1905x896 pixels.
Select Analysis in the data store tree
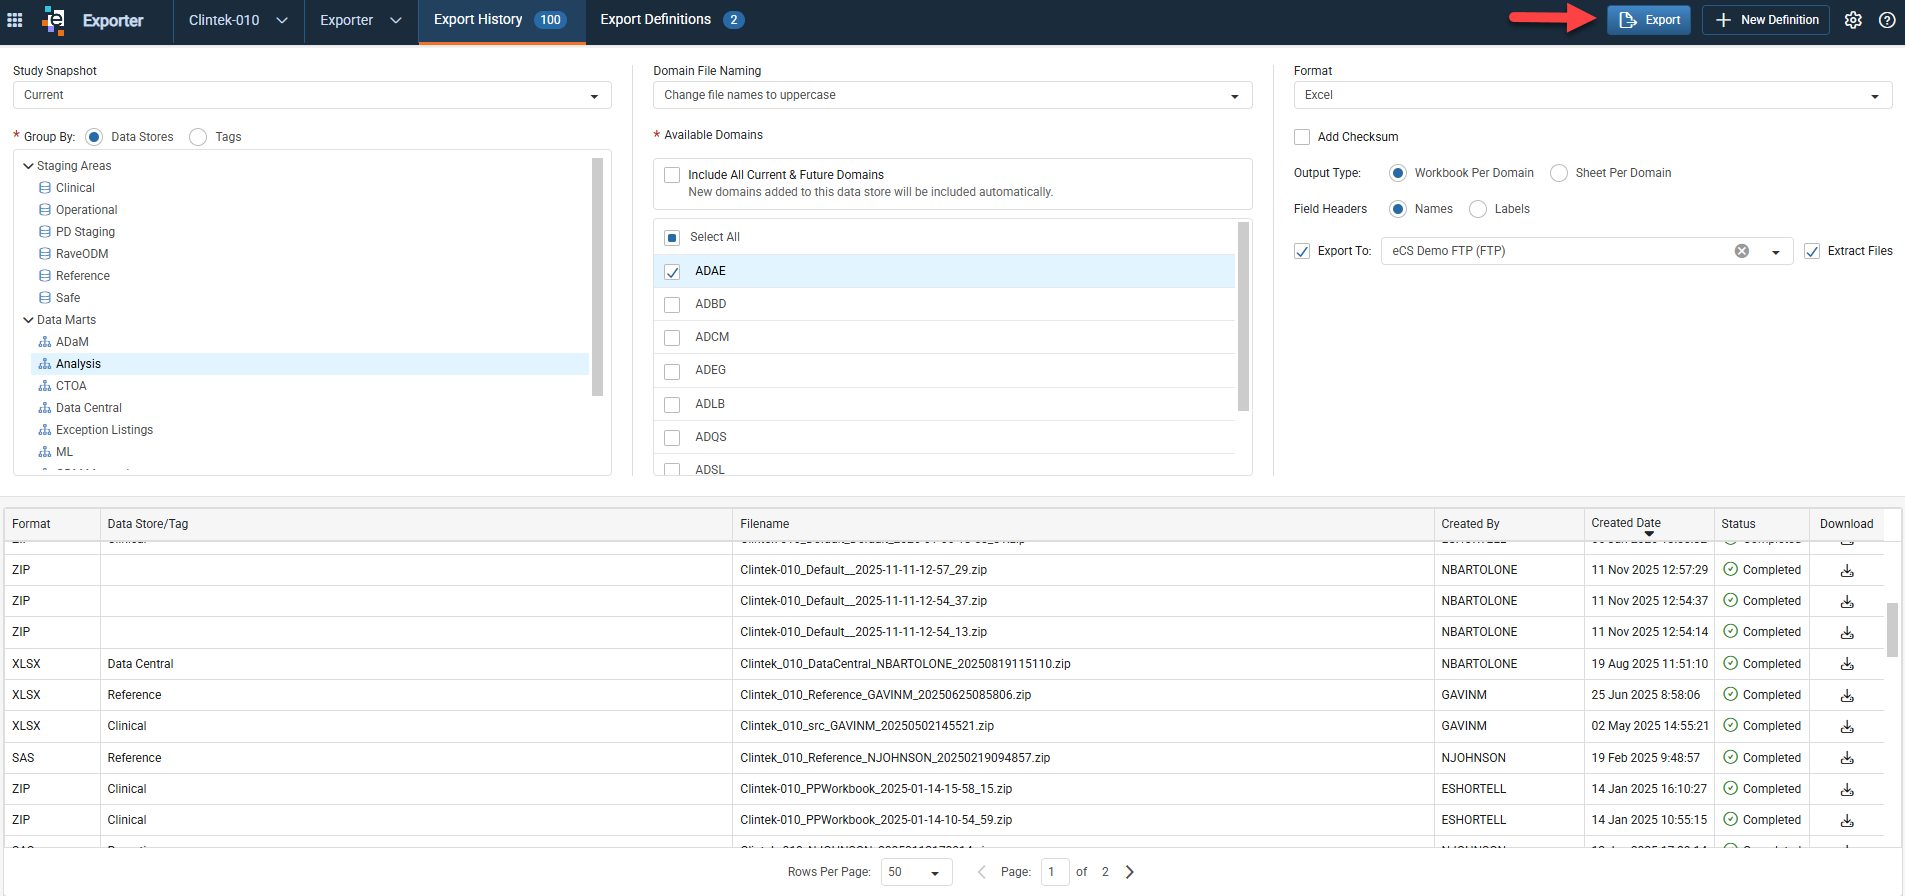310,364
